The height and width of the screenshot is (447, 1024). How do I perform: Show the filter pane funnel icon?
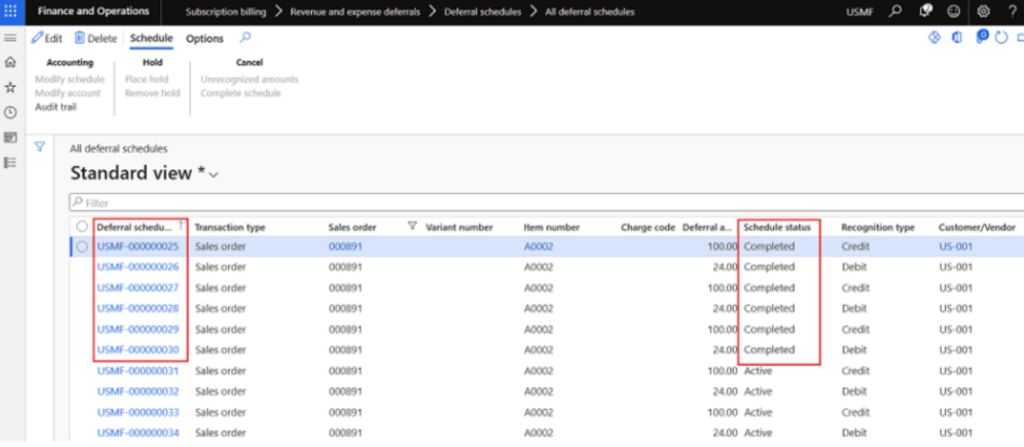pos(40,147)
